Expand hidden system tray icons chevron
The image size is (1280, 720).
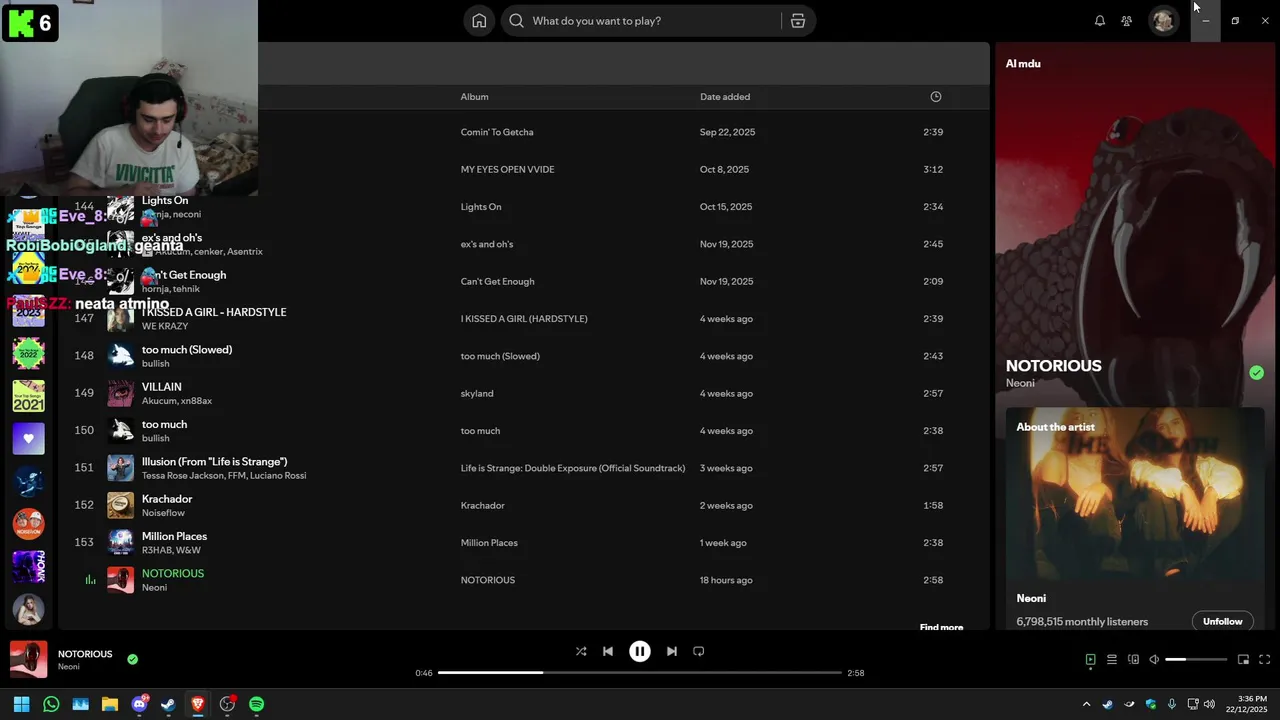[1086, 704]
